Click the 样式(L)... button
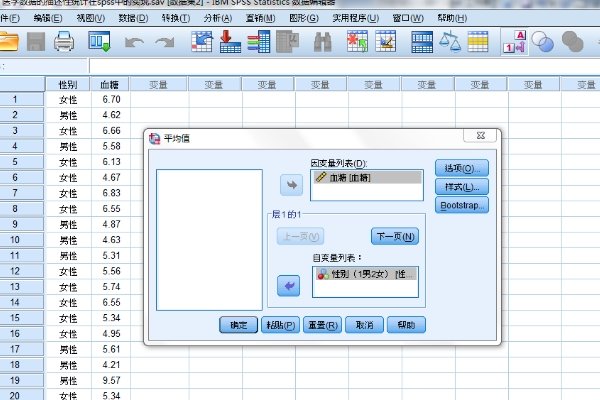This screenshot has height=400, width=600. point(462,187)
